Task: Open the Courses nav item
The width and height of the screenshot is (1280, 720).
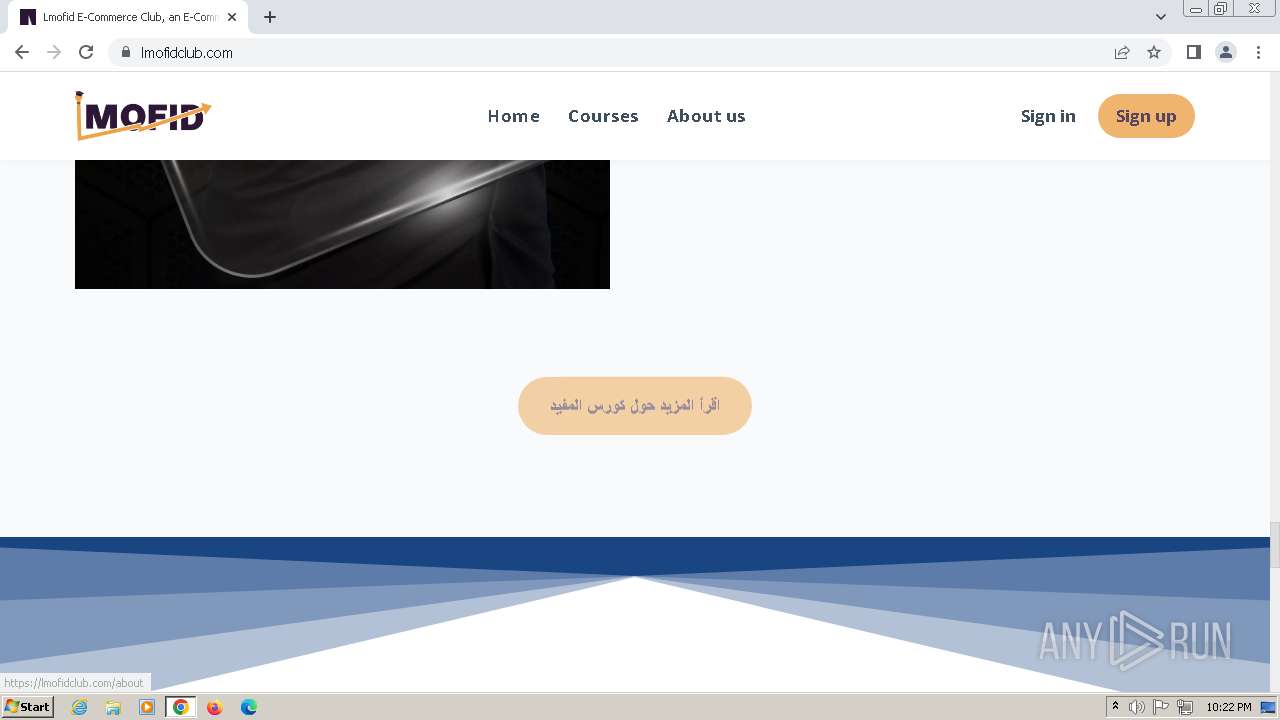Action: [603, 116]
